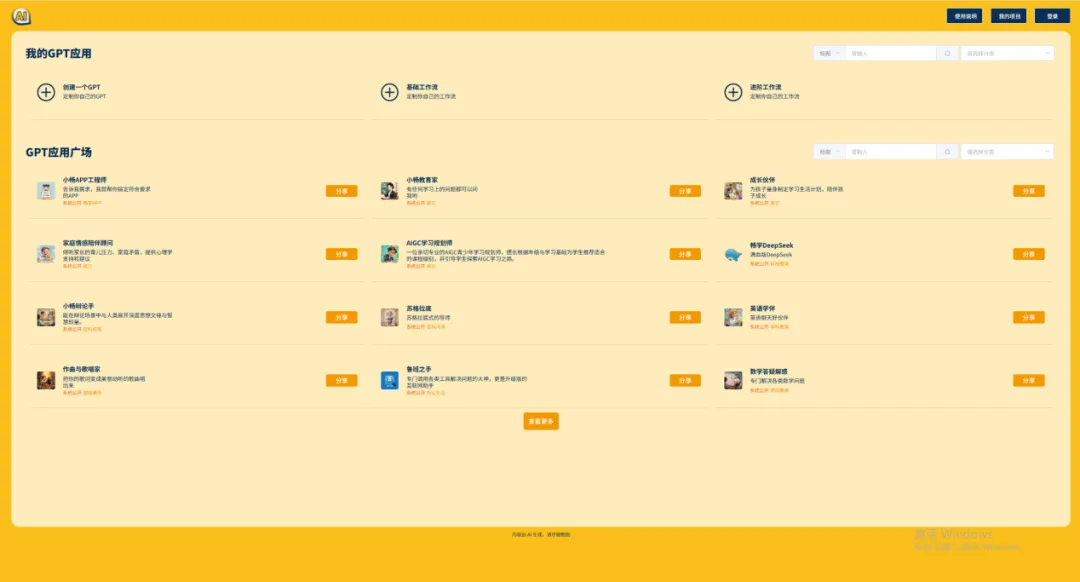Click the 英语学伴 title text
Viewport: 1080px width, 582px height.
click(762, 309)
